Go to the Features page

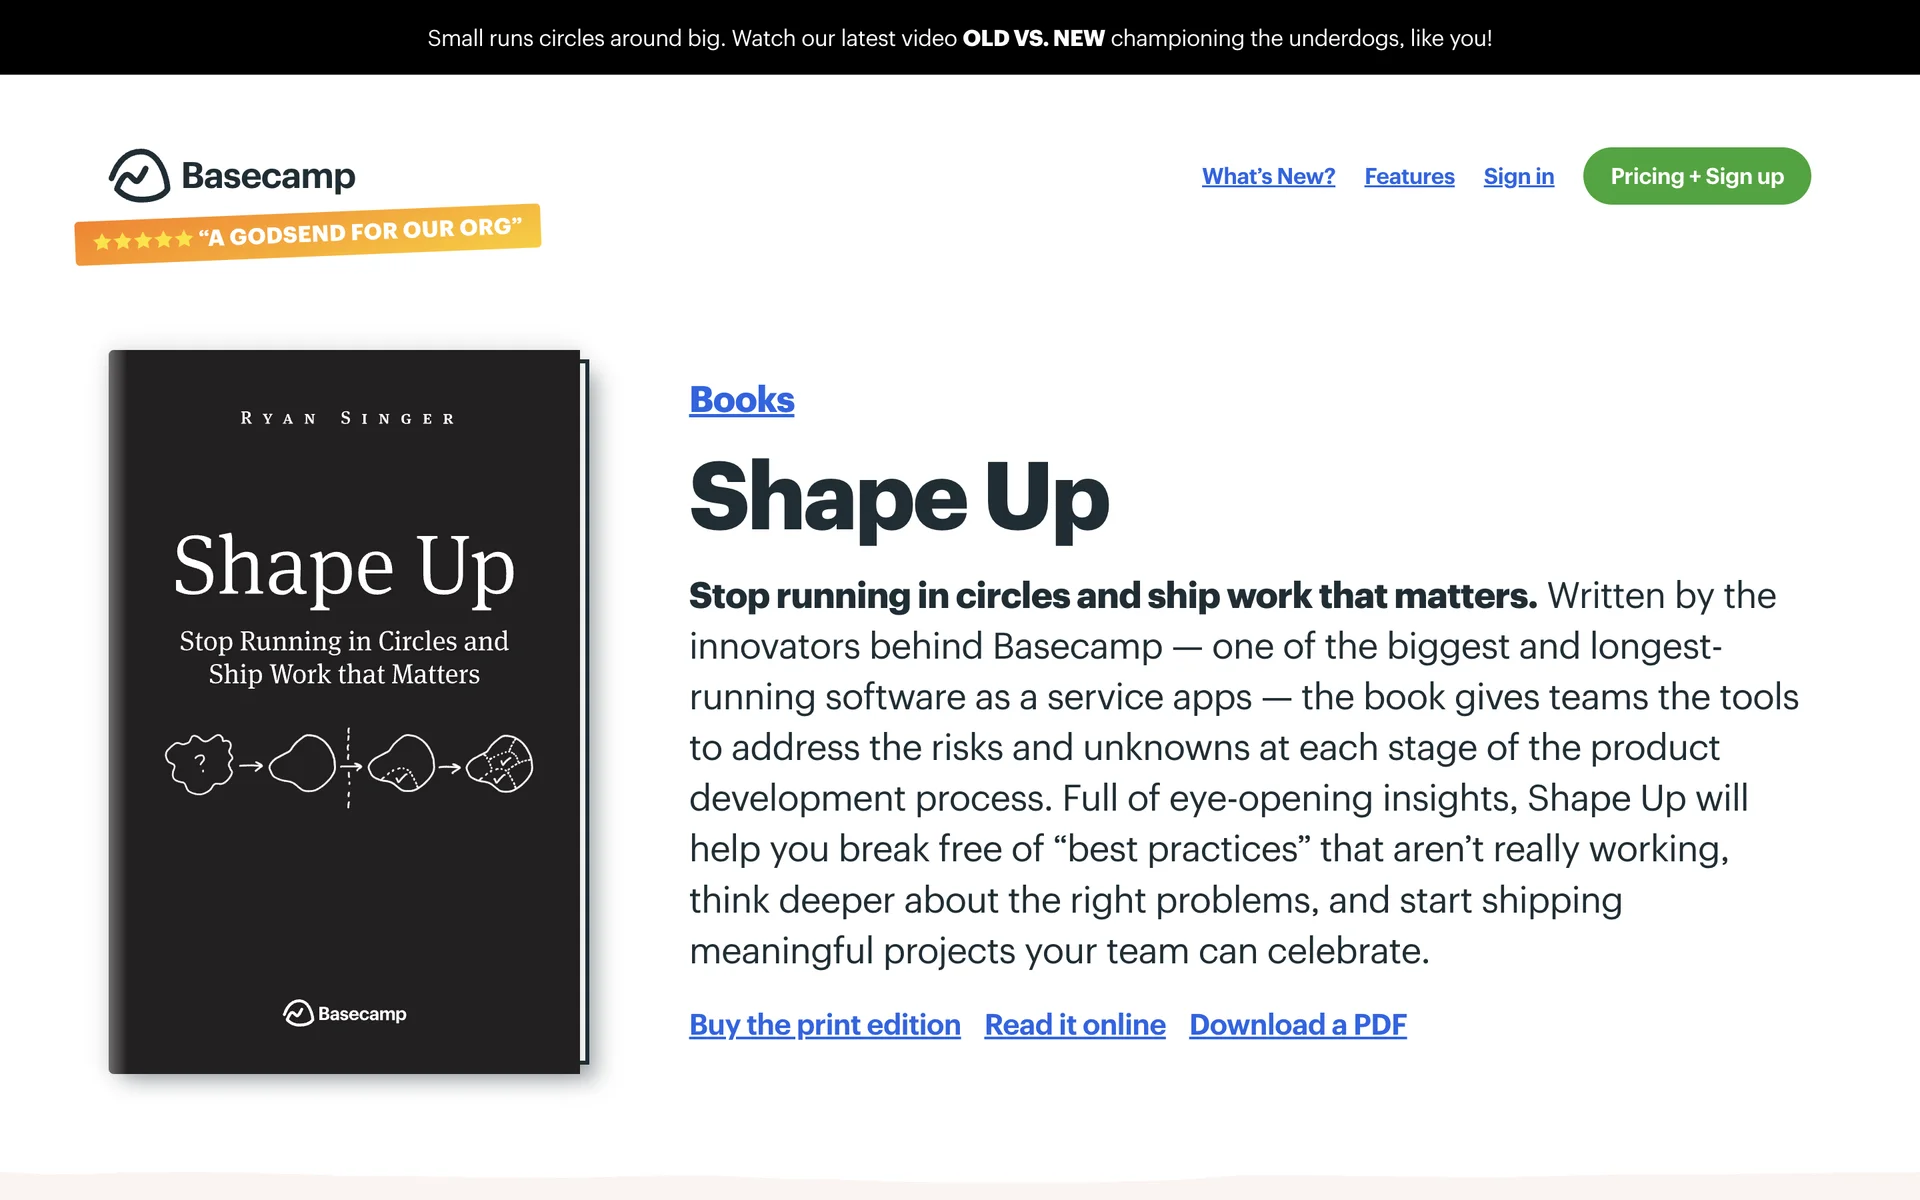(x=1409, y=176)
